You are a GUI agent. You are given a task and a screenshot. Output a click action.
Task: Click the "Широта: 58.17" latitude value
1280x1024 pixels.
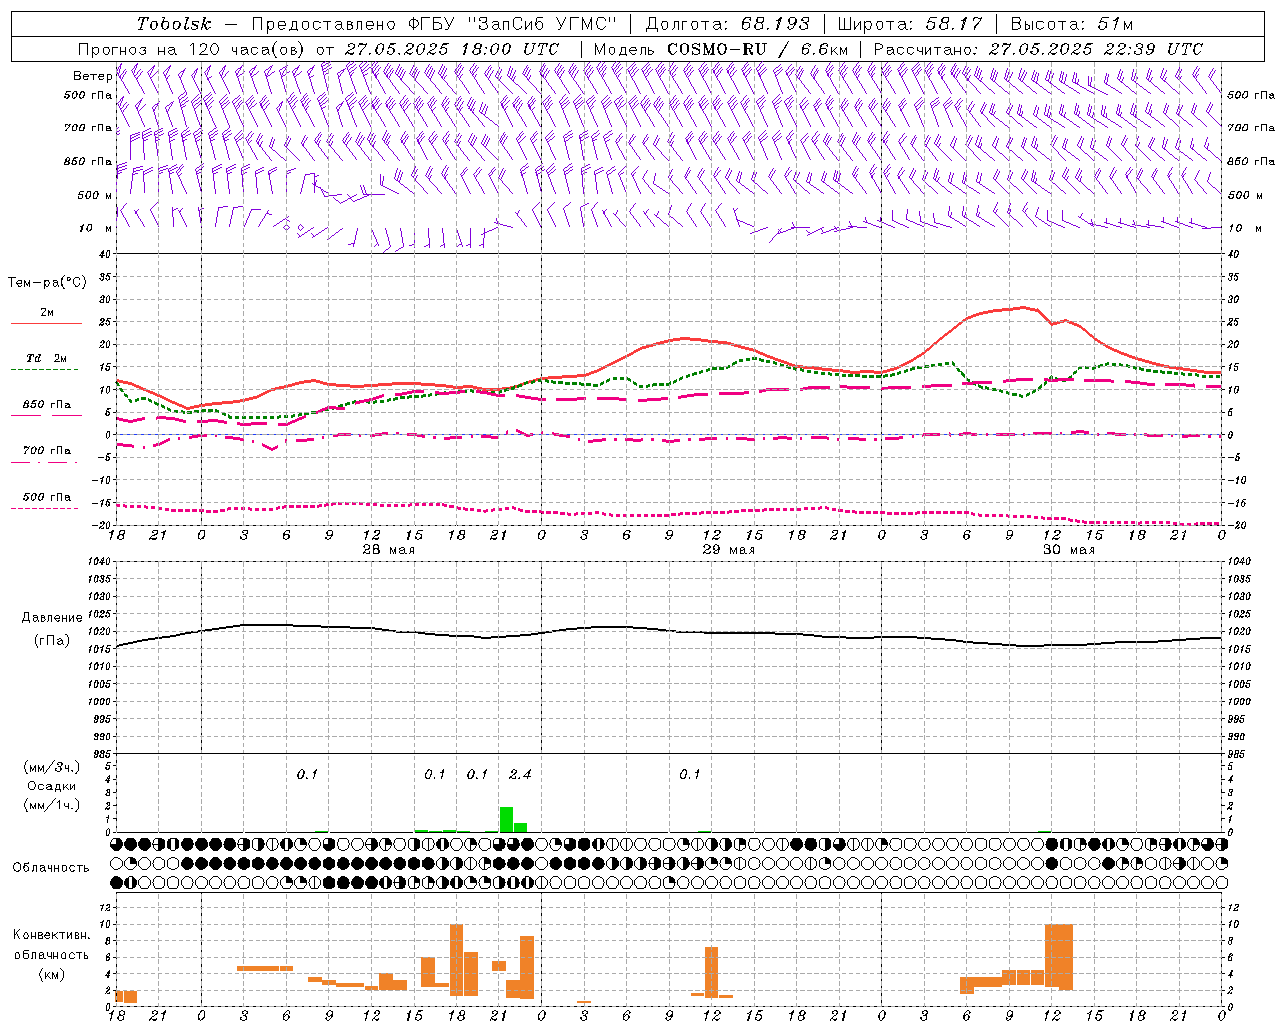[910, 24]
